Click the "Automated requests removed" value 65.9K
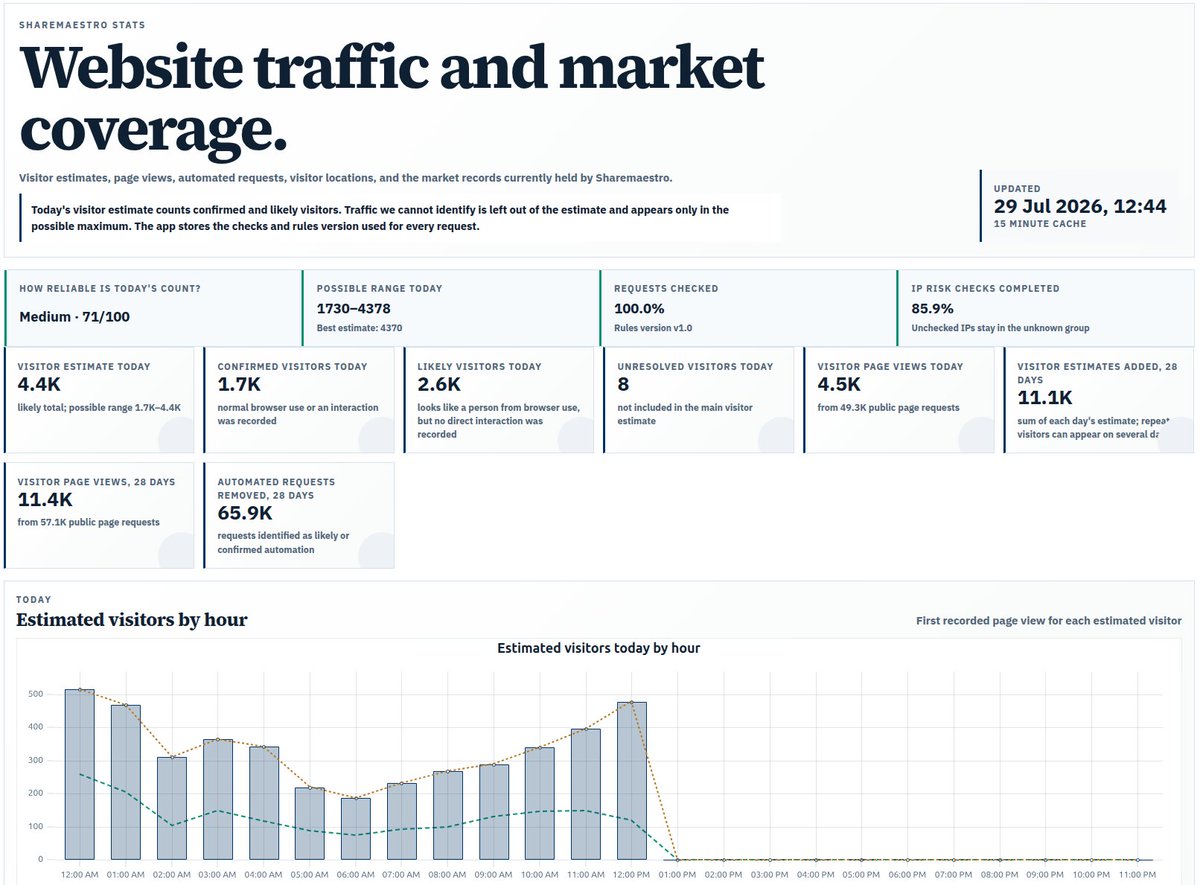 245,514
